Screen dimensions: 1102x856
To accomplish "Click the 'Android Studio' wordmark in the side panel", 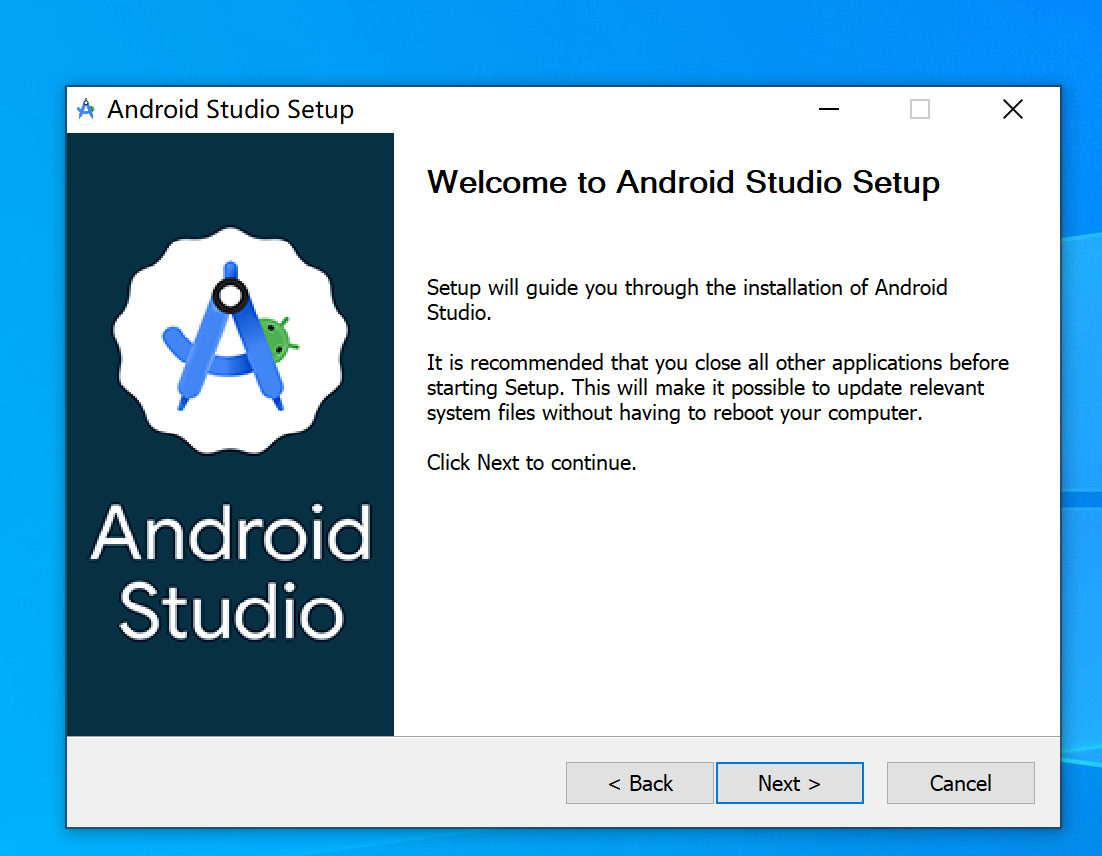I will click(231, 572).
